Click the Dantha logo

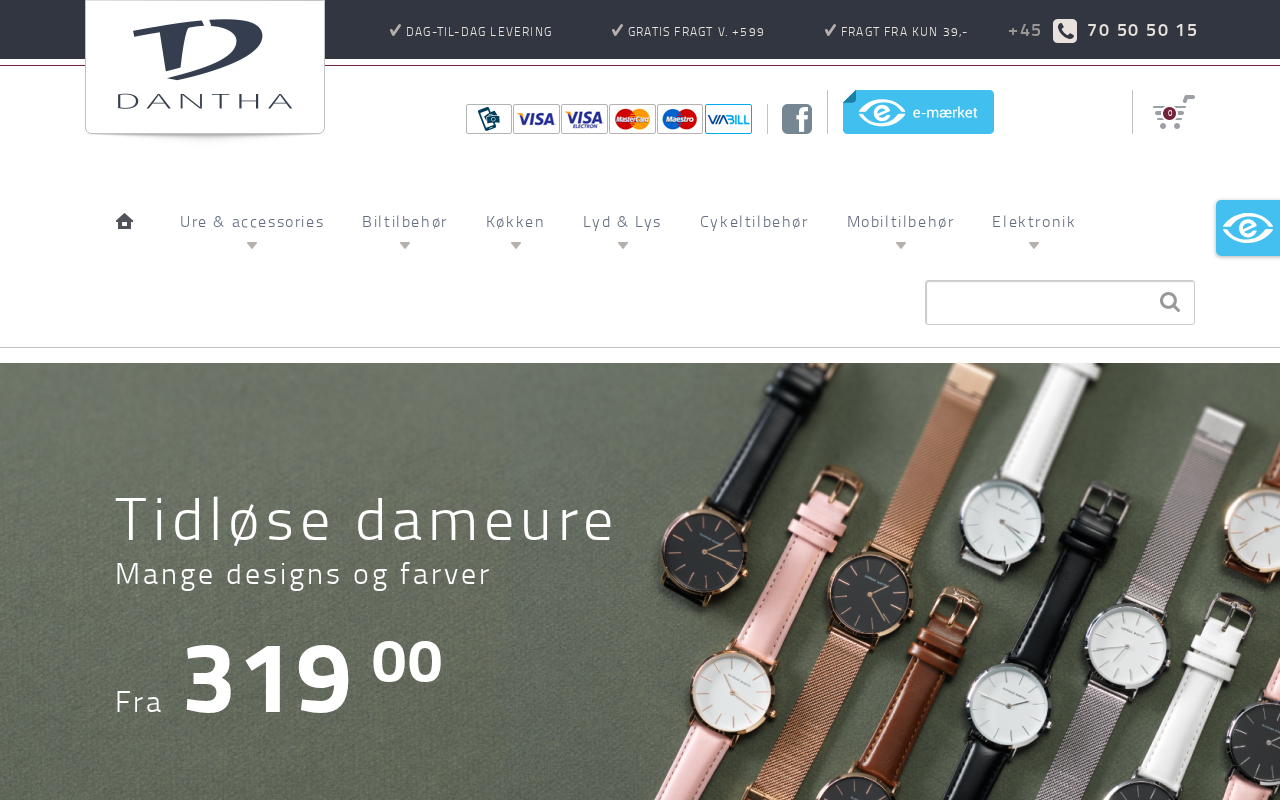coord(205,66)
